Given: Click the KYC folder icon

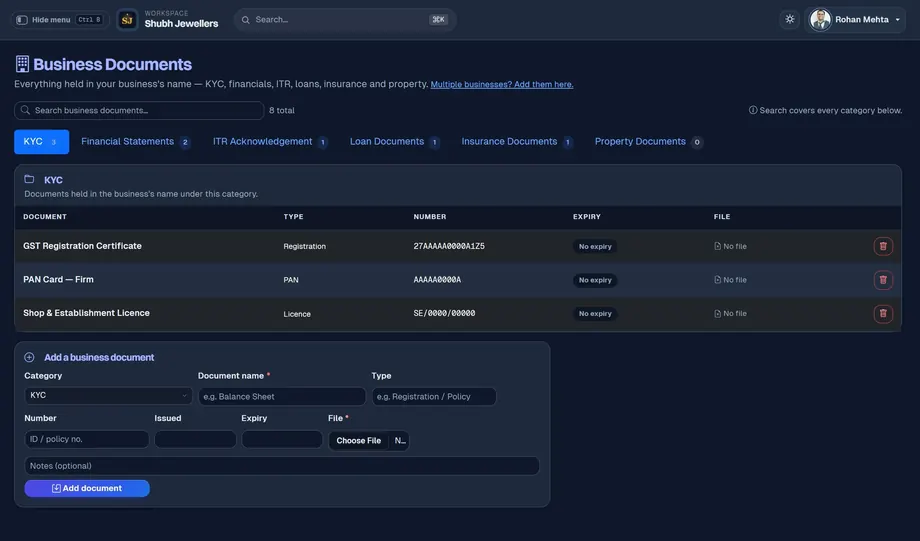Looking at the screenshot, I should click(29, 179).
